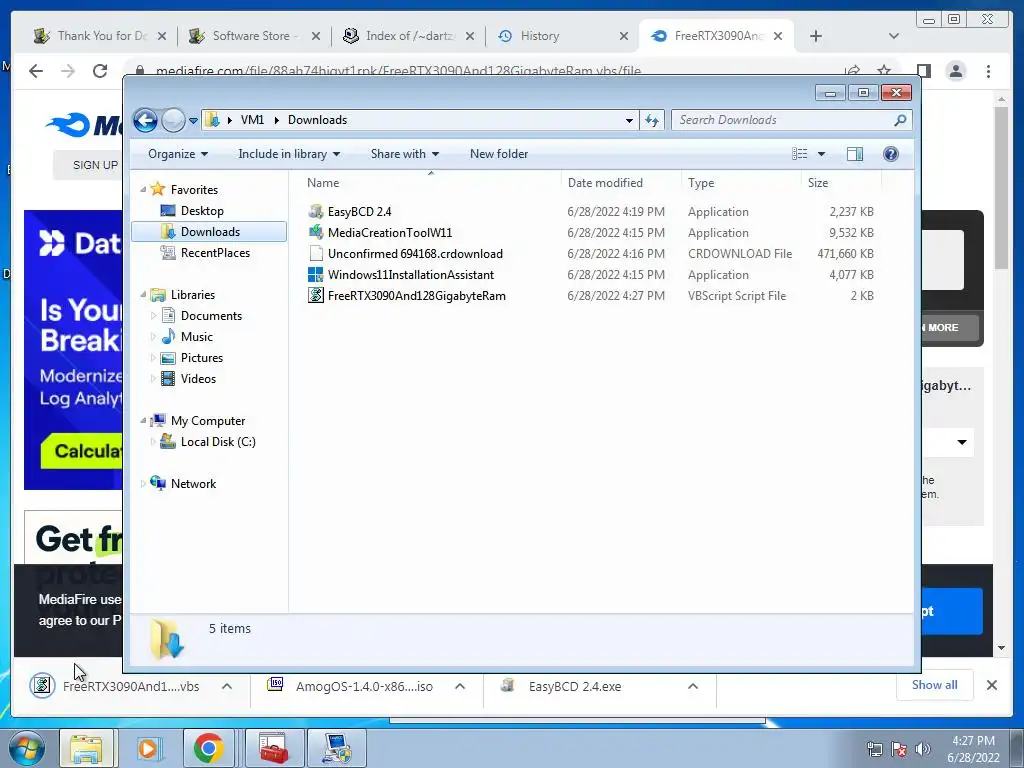
Task: Open the Organize menu
Action: click(178, 154)
